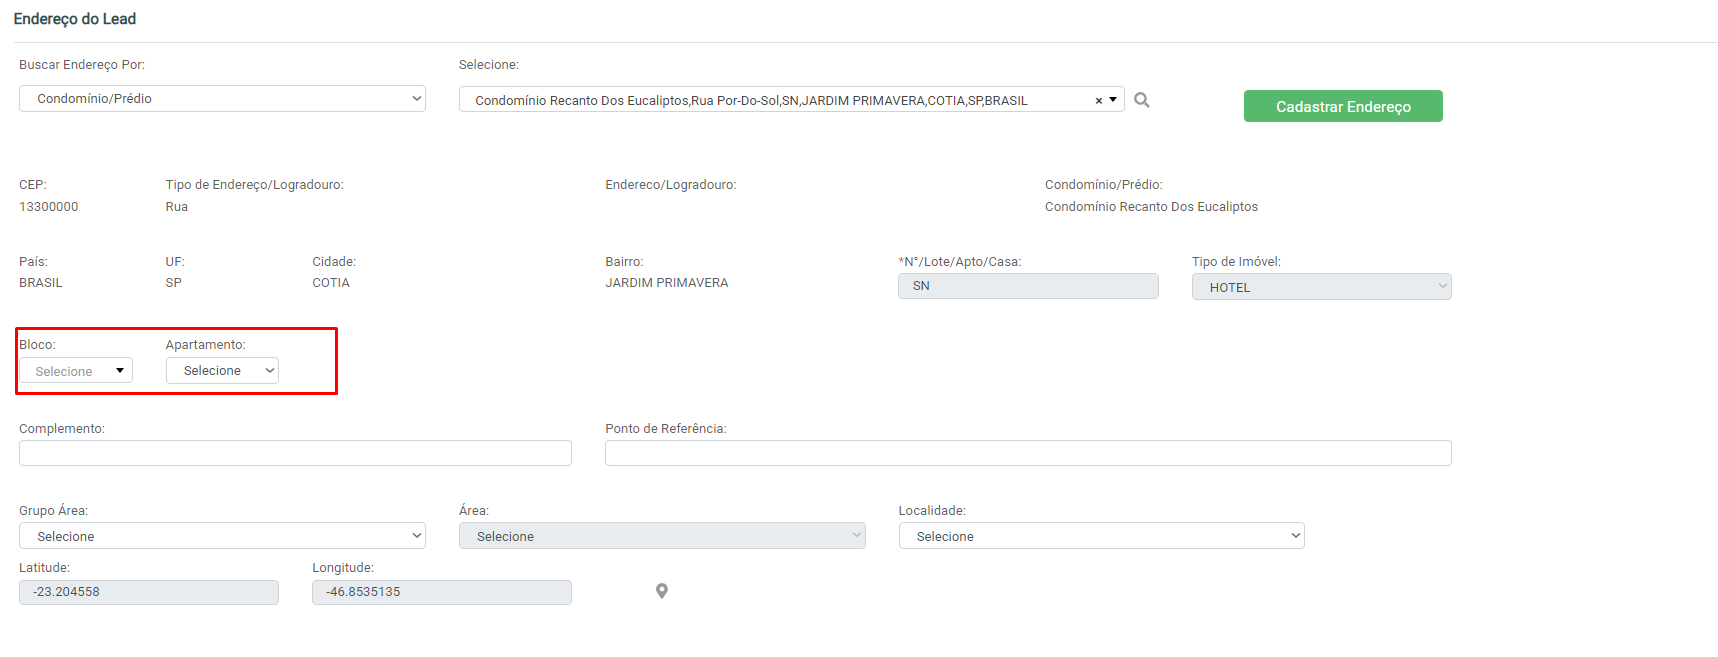Viewport: 1718px width, 657px height.
Task: Open the Bloco dropdown
Action: (x=76, y=371)
